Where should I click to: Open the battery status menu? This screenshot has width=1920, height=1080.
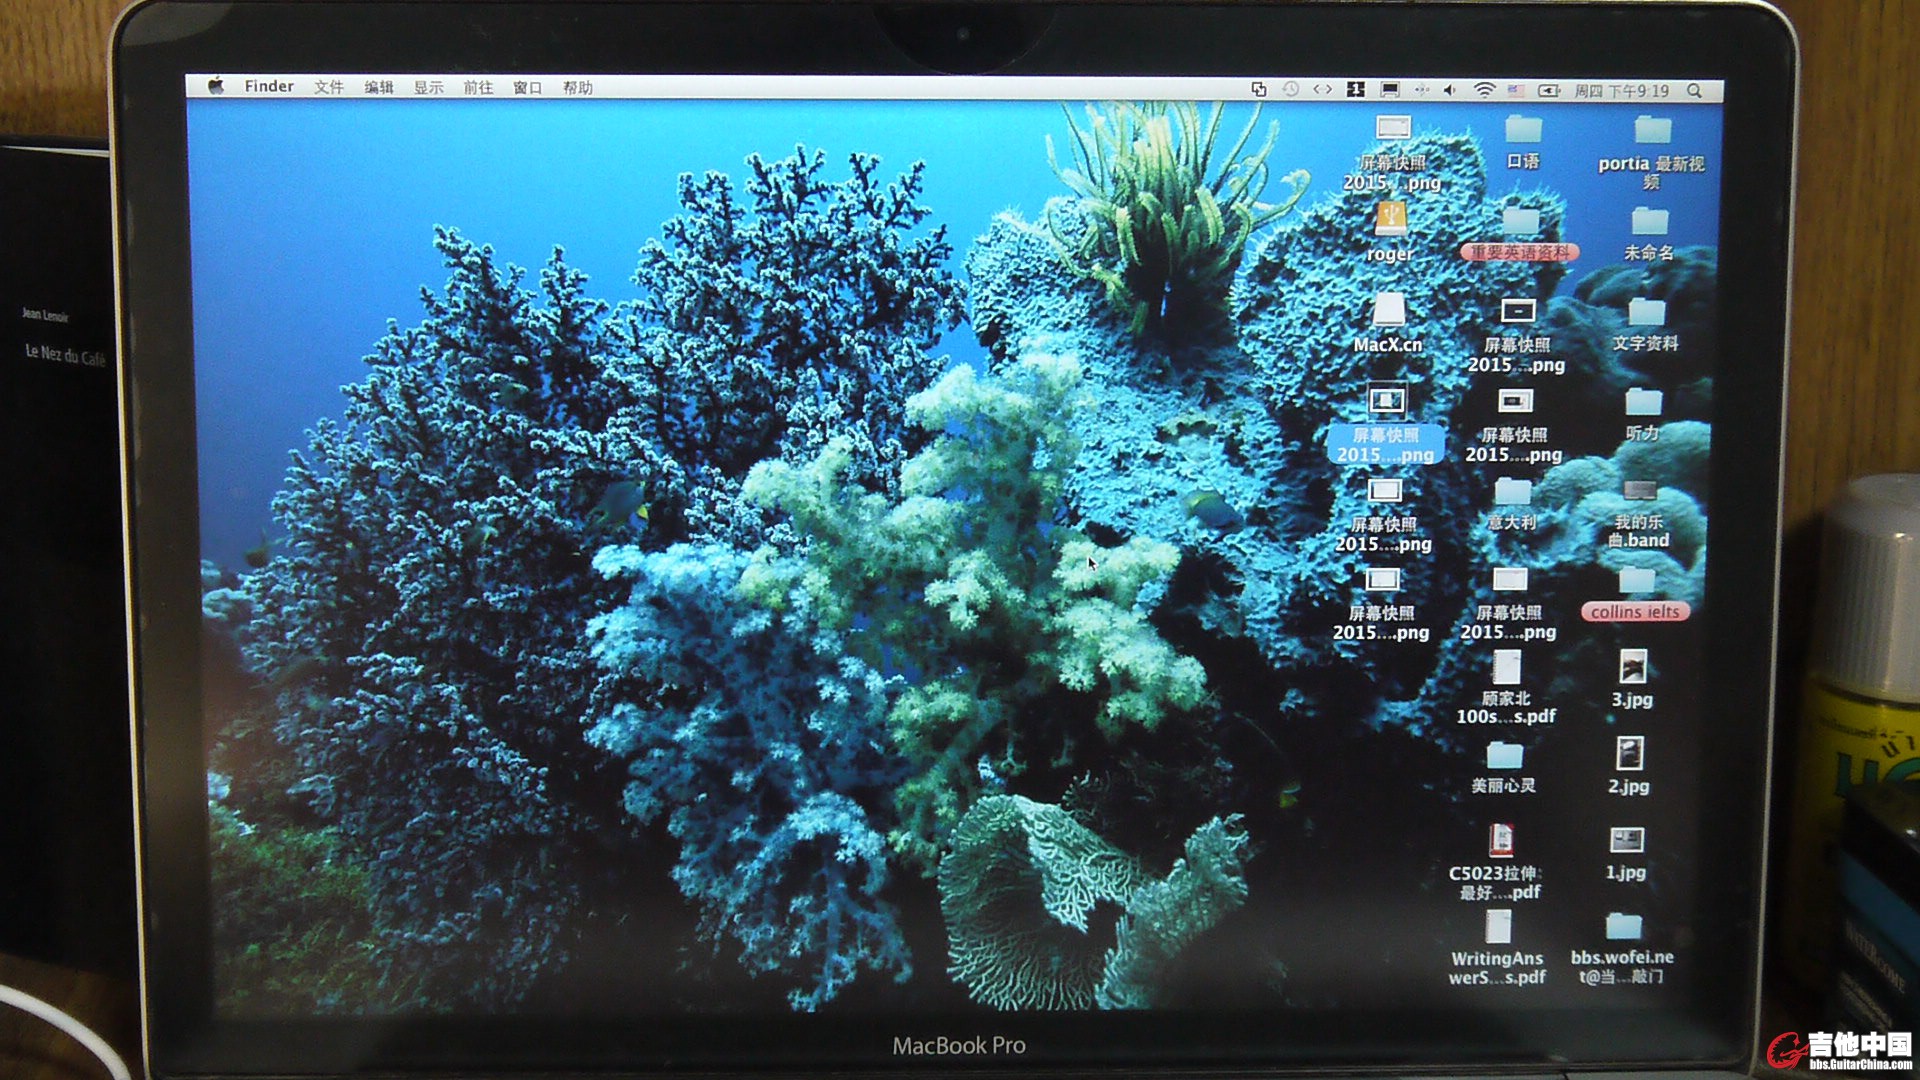point(1548,90)
